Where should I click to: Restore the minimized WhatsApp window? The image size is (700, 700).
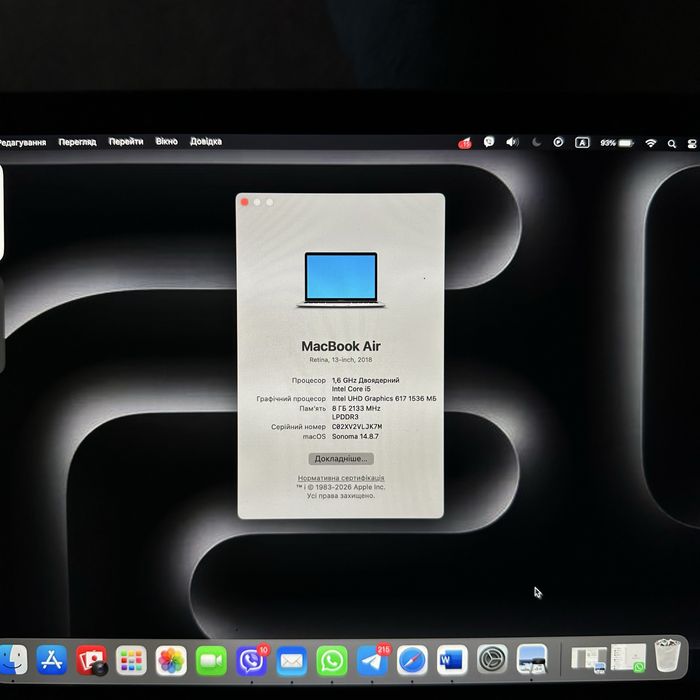[x=628, y=658]
